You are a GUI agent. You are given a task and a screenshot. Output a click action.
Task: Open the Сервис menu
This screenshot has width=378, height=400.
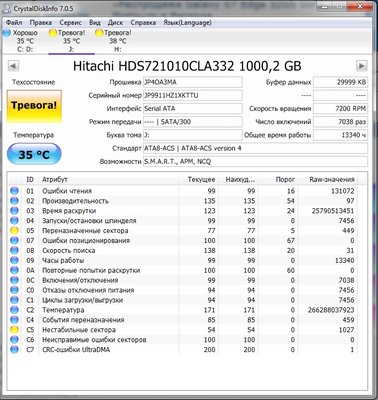[70, 23]
